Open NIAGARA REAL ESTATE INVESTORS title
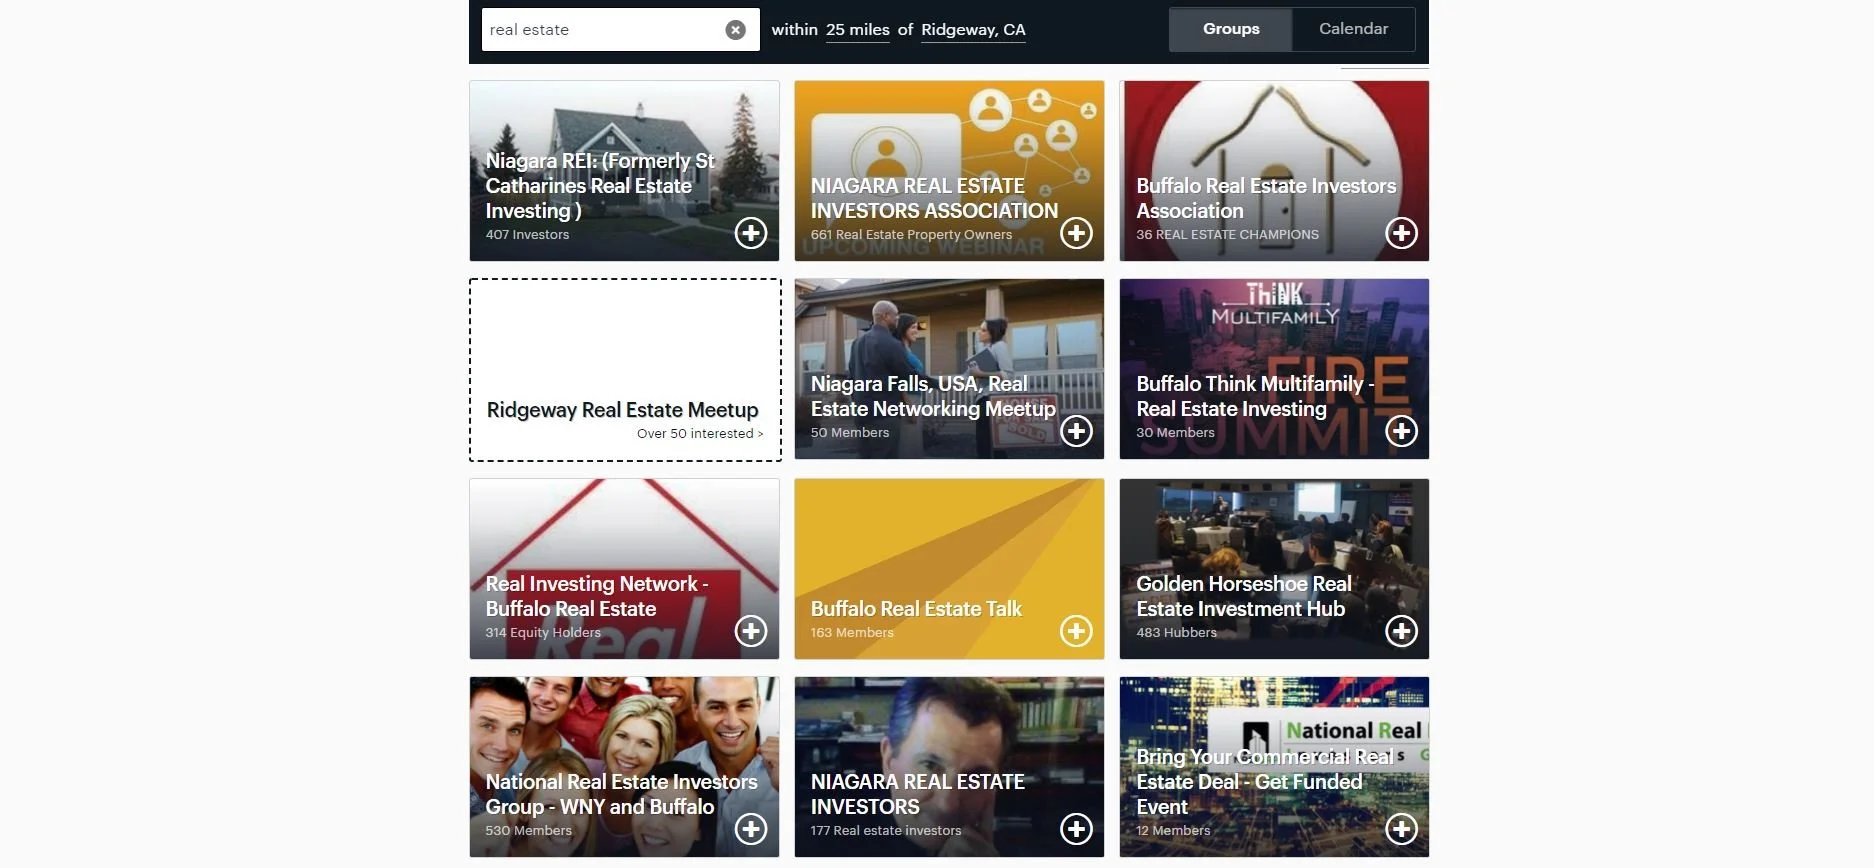Image resolution: width=1874 pixels, height=868 pixels. coord(917,794)
